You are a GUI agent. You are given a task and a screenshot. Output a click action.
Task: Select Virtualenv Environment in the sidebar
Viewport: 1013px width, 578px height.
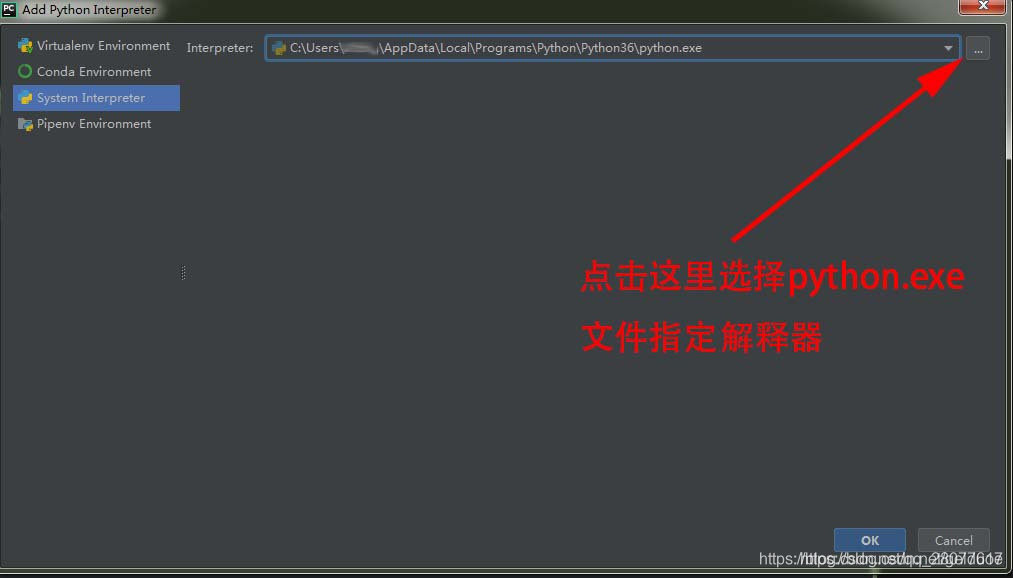[96, 46]
